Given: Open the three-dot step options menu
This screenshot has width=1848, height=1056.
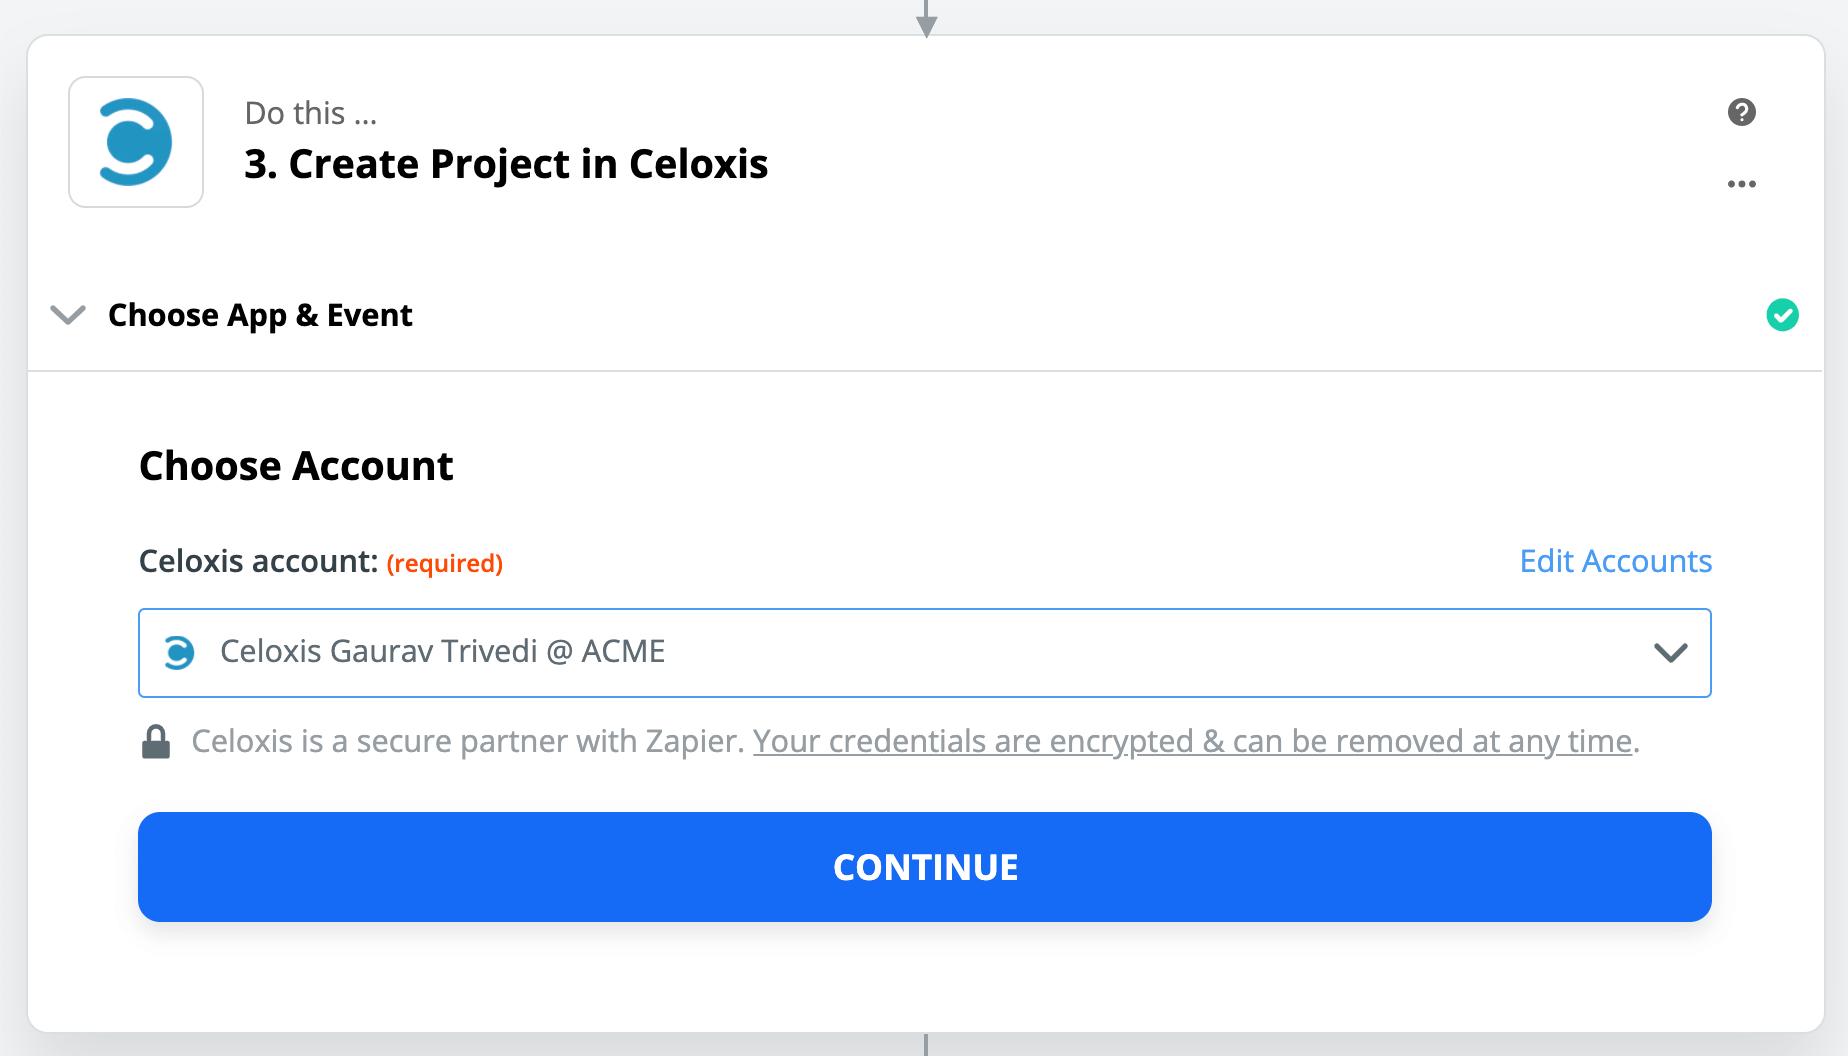Looking at the screenshot, I should tap(1741, 184).
